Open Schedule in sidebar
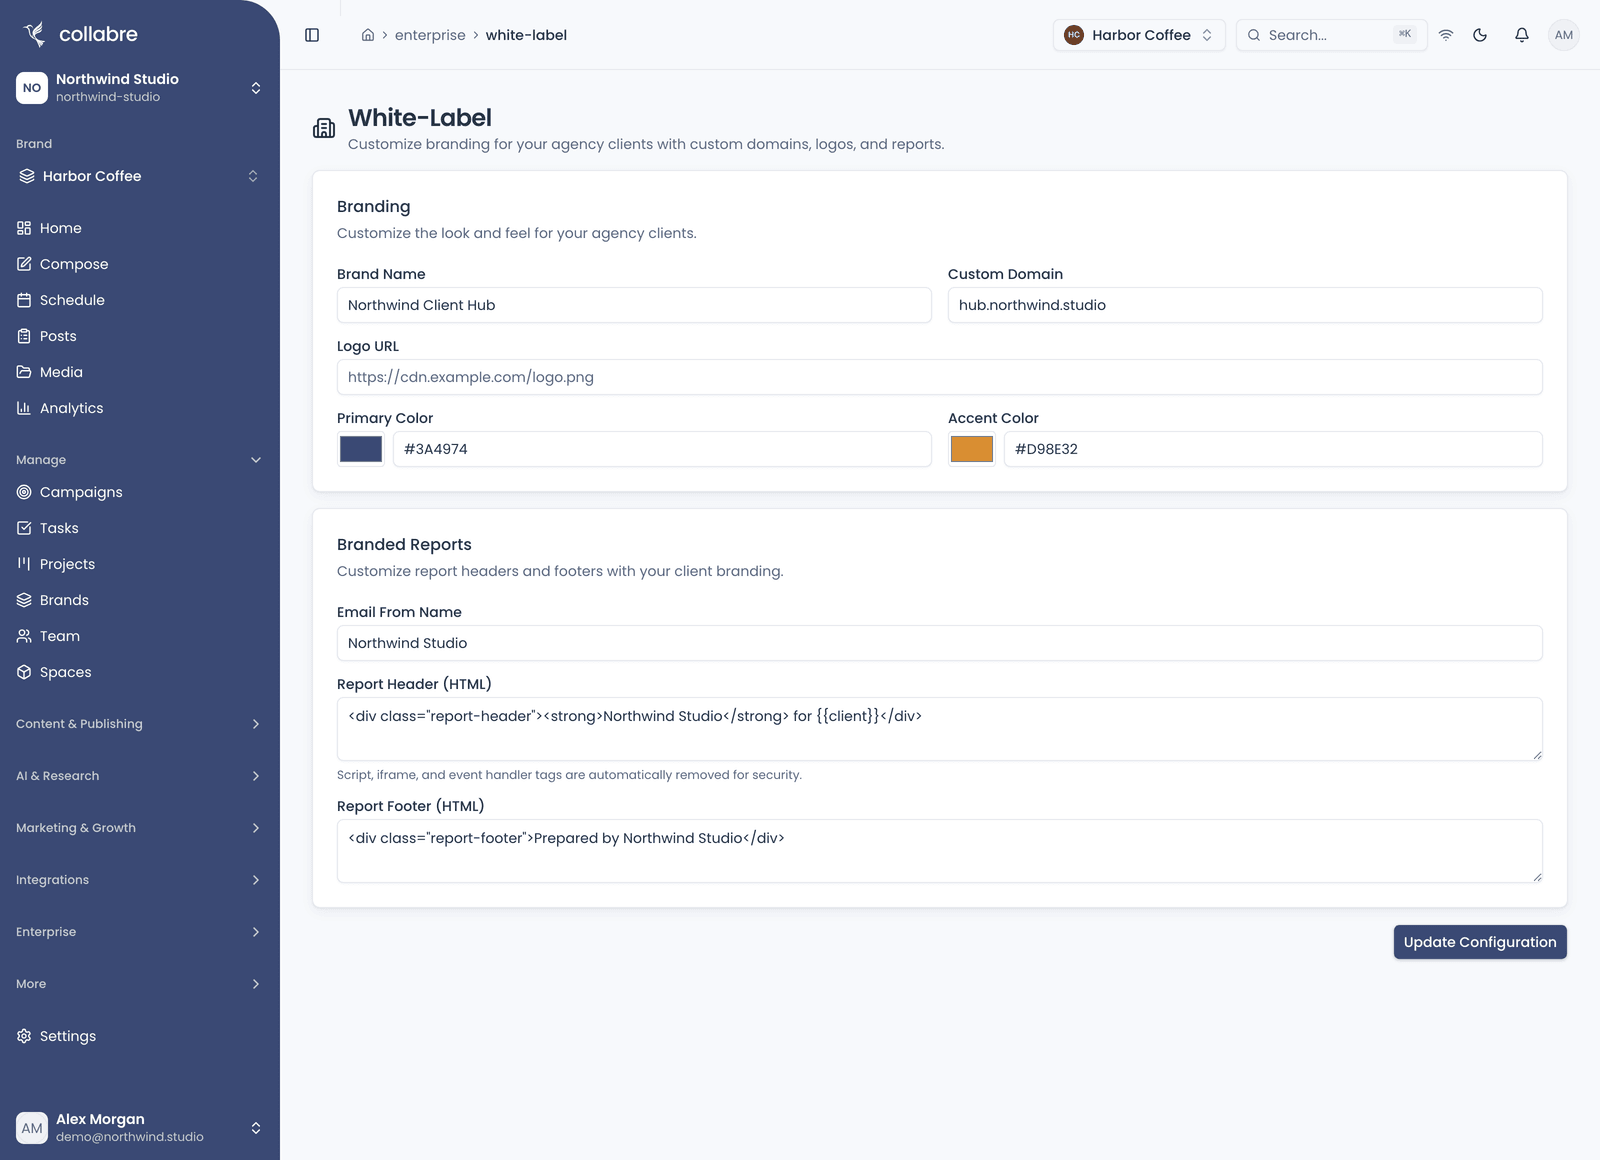The height and width of the screenshot is (1160, 1600). click(x=140, y=300)
